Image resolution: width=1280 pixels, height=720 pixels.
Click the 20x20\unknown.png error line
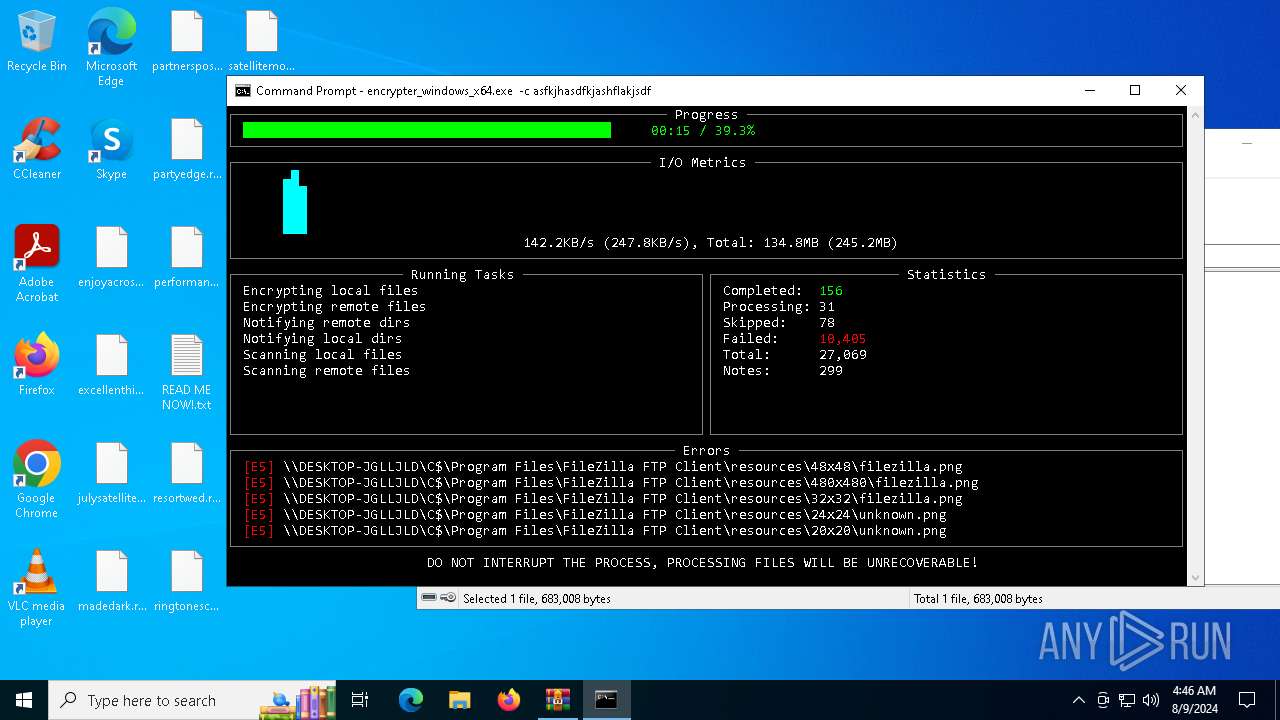[x=595, y=531]
